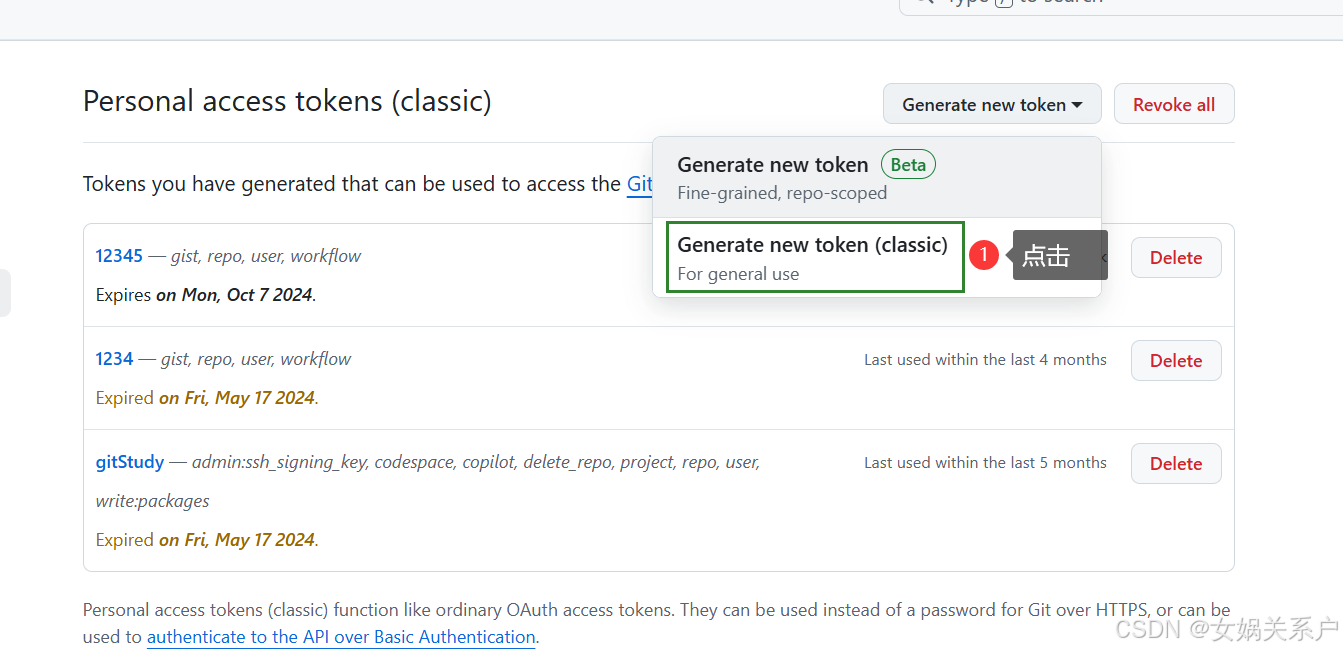
Task: Select Generate new token (classic) menu option
Action: (x=814, y=256)
